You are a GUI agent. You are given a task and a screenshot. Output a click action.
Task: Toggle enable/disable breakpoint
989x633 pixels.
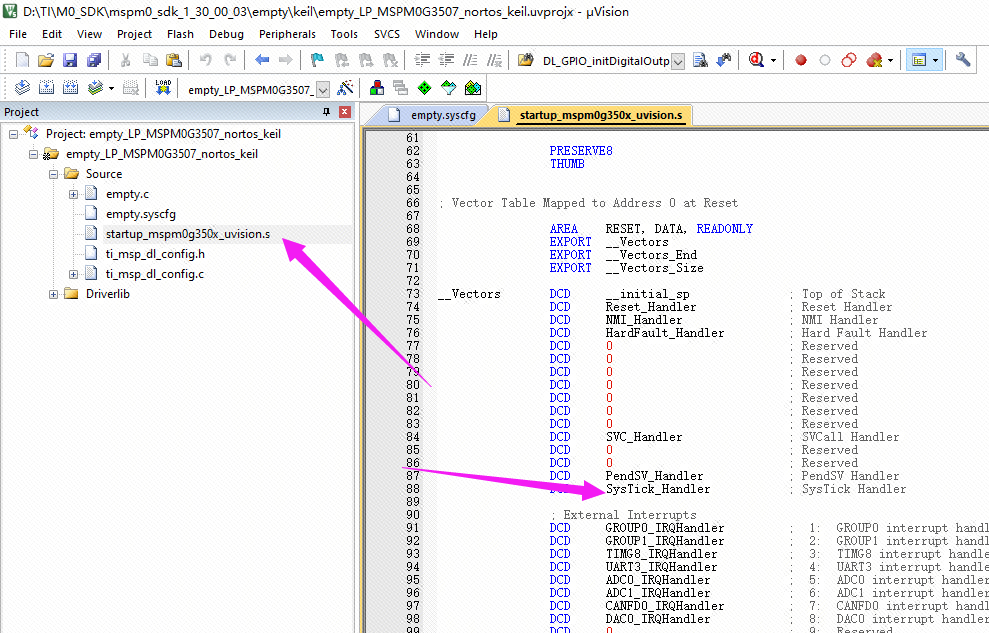[x=825, y=61]
